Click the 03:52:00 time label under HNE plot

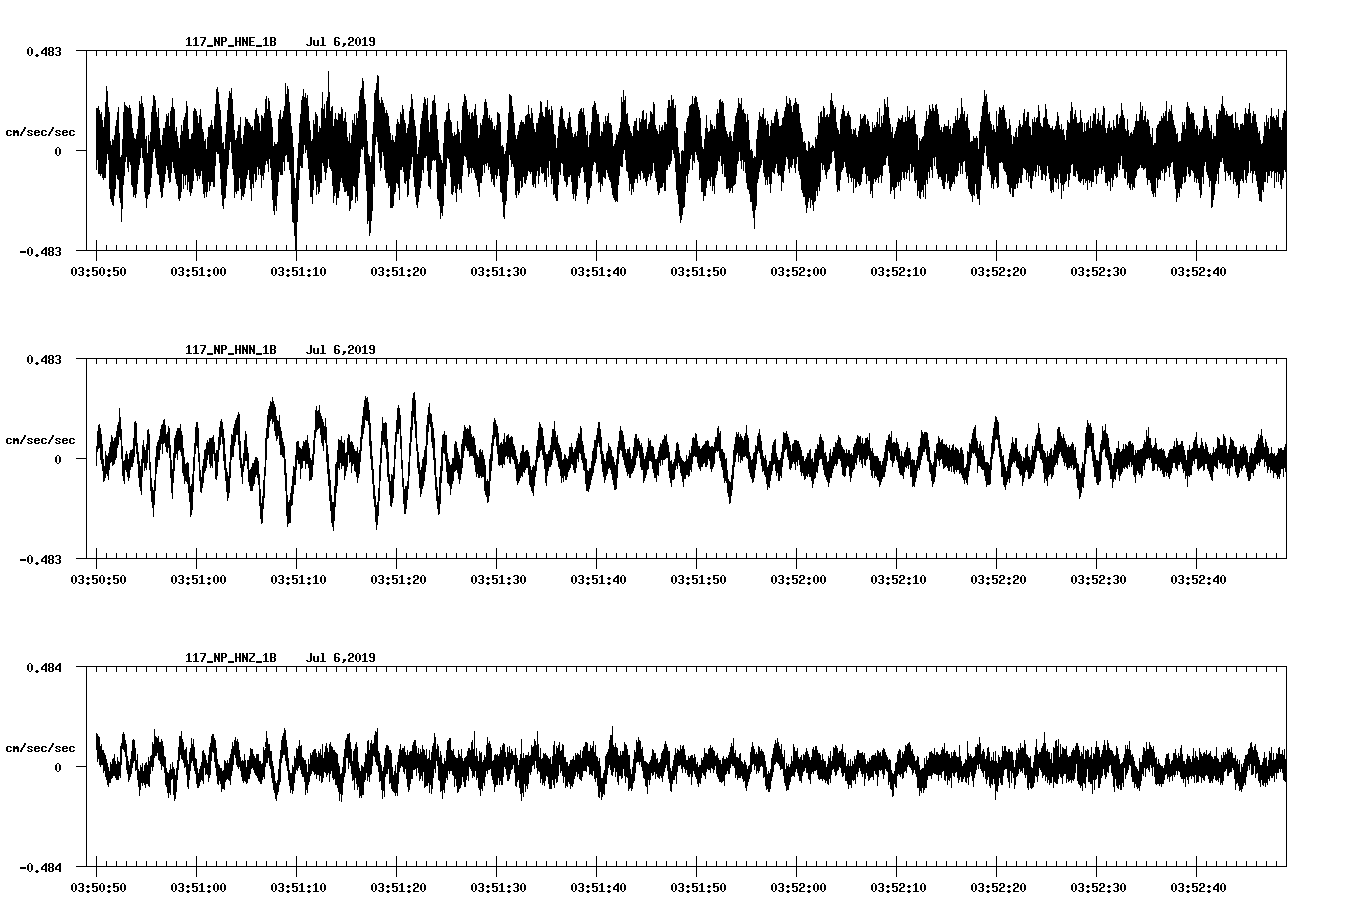[x=798, y=271]
